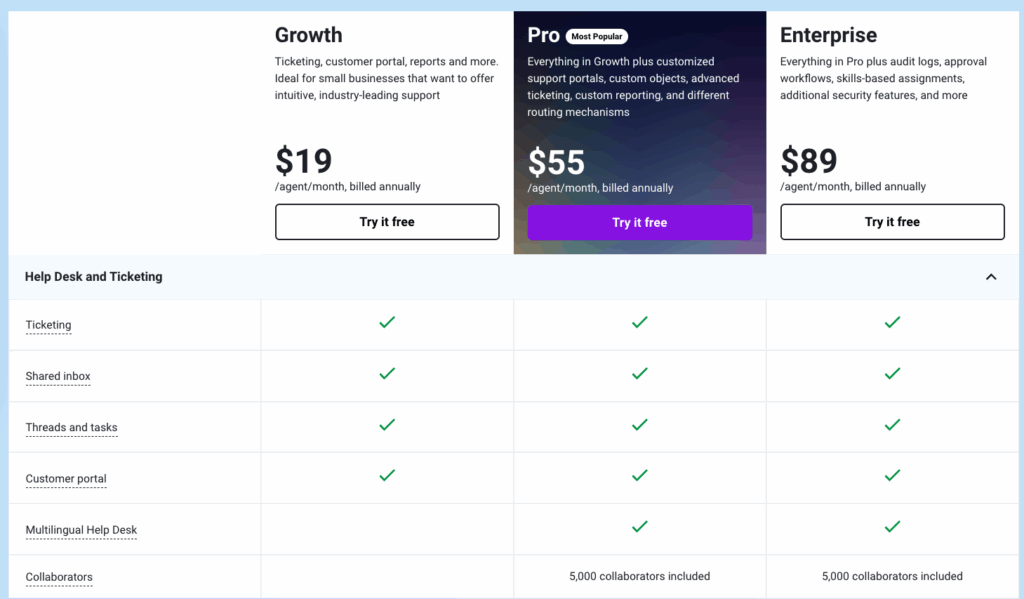Click Growth plan's Threads and tasks checkmark
The width and height of the screenshot is (1024, 599).
point(387,426)
